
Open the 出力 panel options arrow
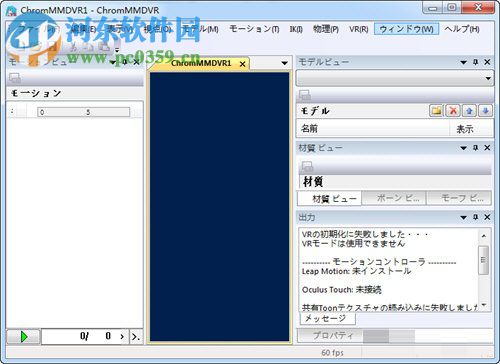pos(463,218)
